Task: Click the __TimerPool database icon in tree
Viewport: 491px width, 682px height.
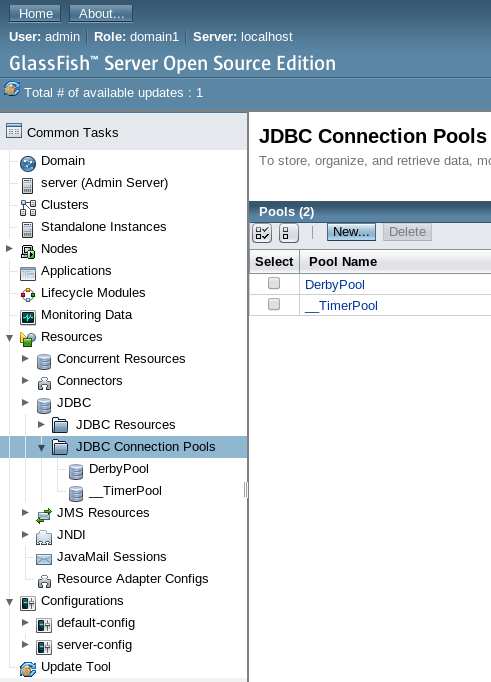Action: (76, 494)
